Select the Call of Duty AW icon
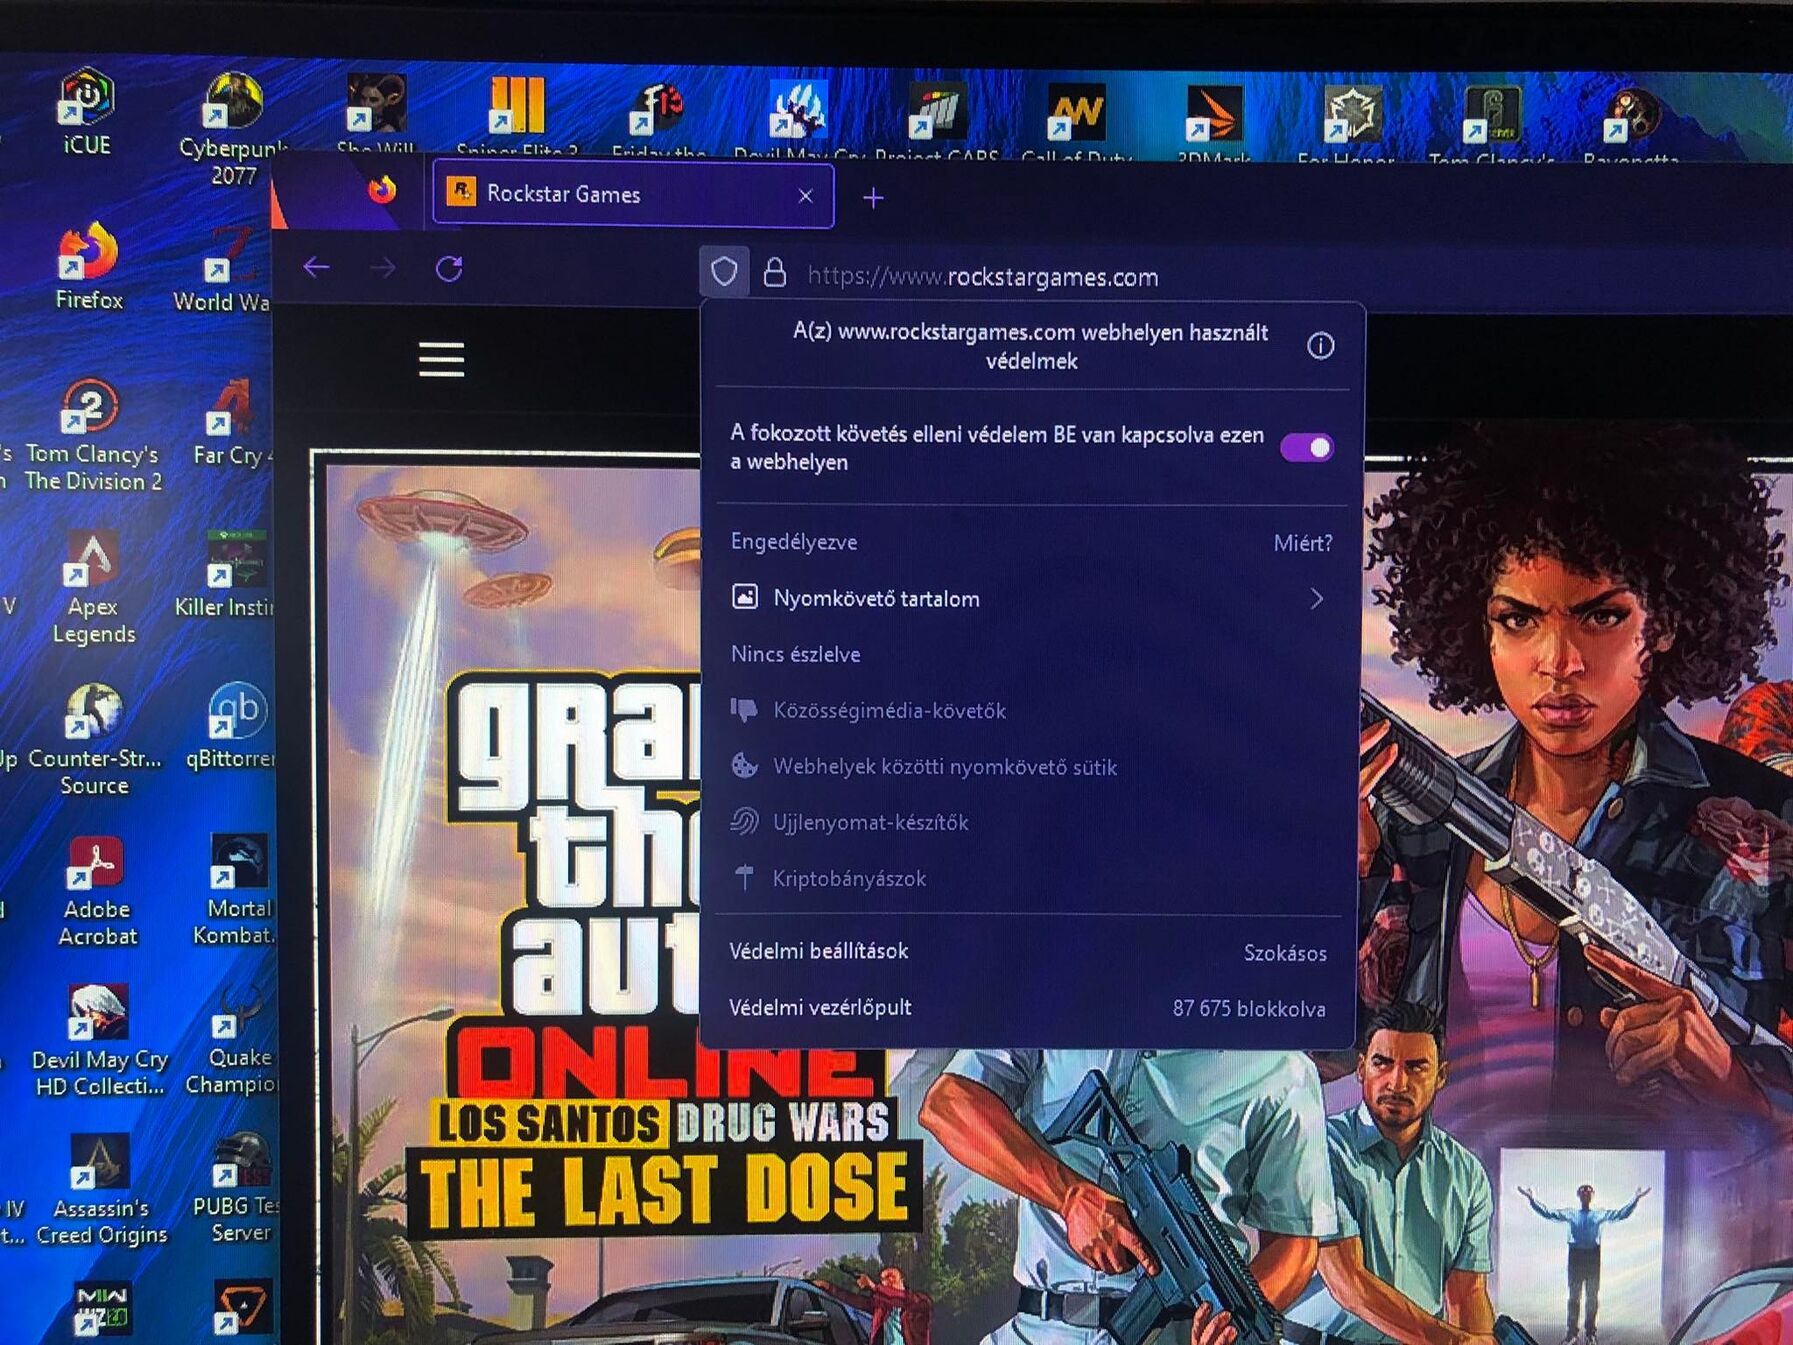 click(1076, 122)
